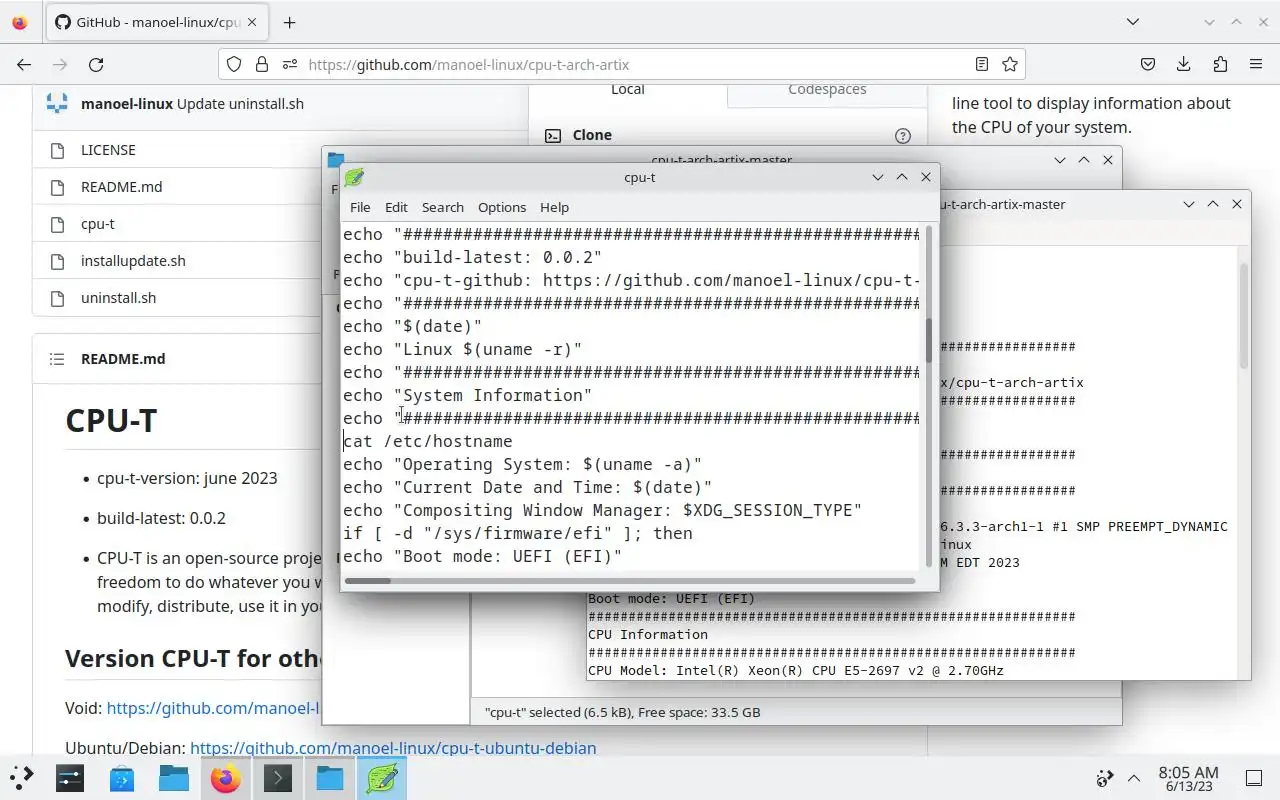Viewport: 1280px width, 800px height.
Task: Click the site security padlock icon
Action: coord(262,64)
